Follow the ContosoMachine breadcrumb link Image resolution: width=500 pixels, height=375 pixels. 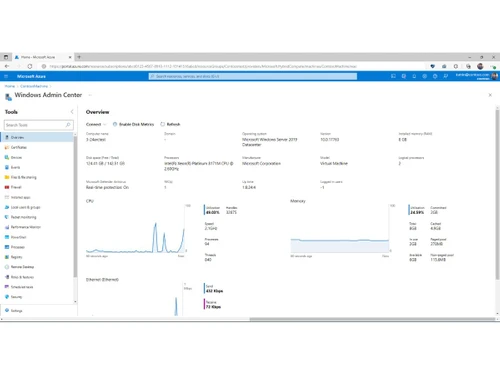(x=34, y=86)
